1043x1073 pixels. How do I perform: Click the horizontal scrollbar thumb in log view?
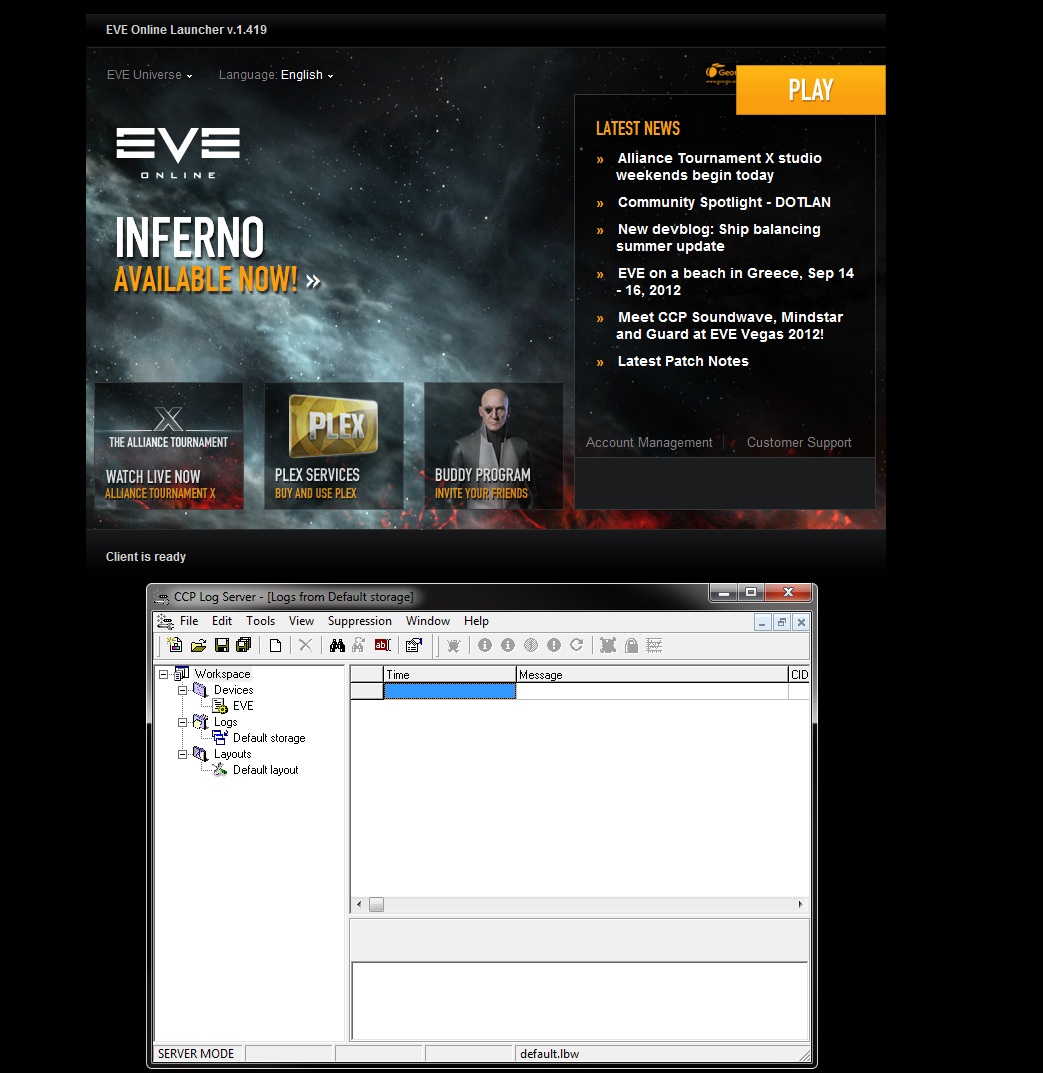click(x=376, y=905)
